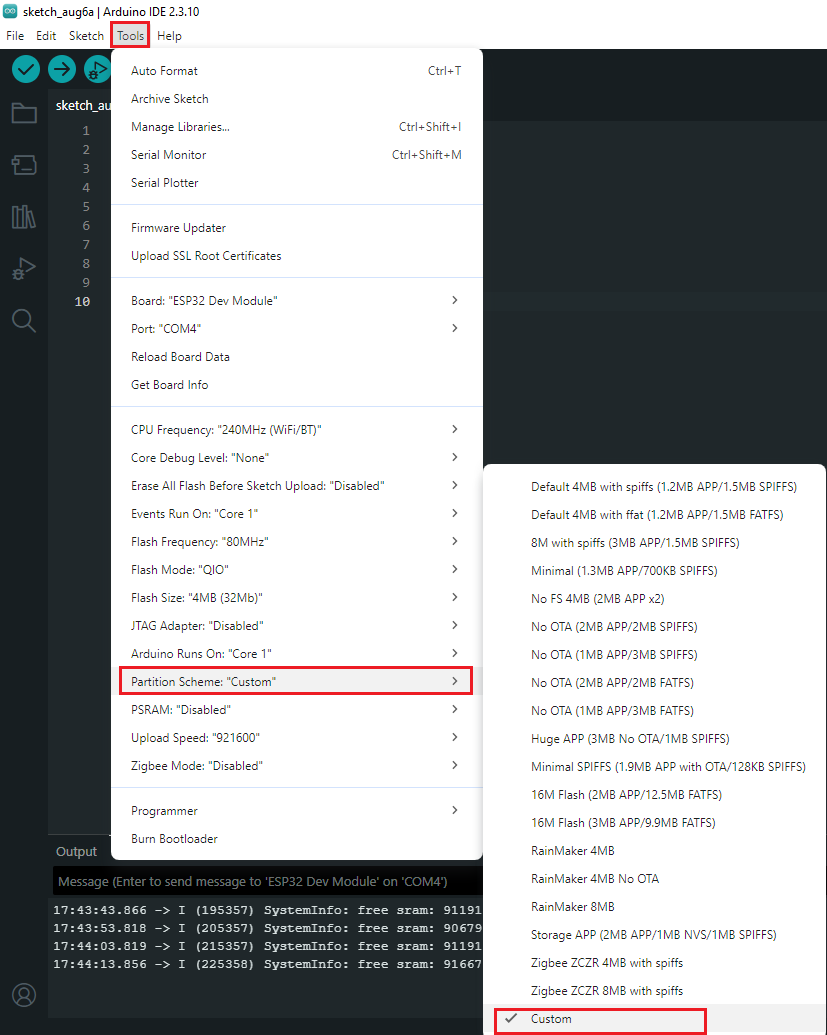Expand Zigbee Mode submenu
The width and height of the screenshot is (827, 1035).
click(x=297, y=766)
